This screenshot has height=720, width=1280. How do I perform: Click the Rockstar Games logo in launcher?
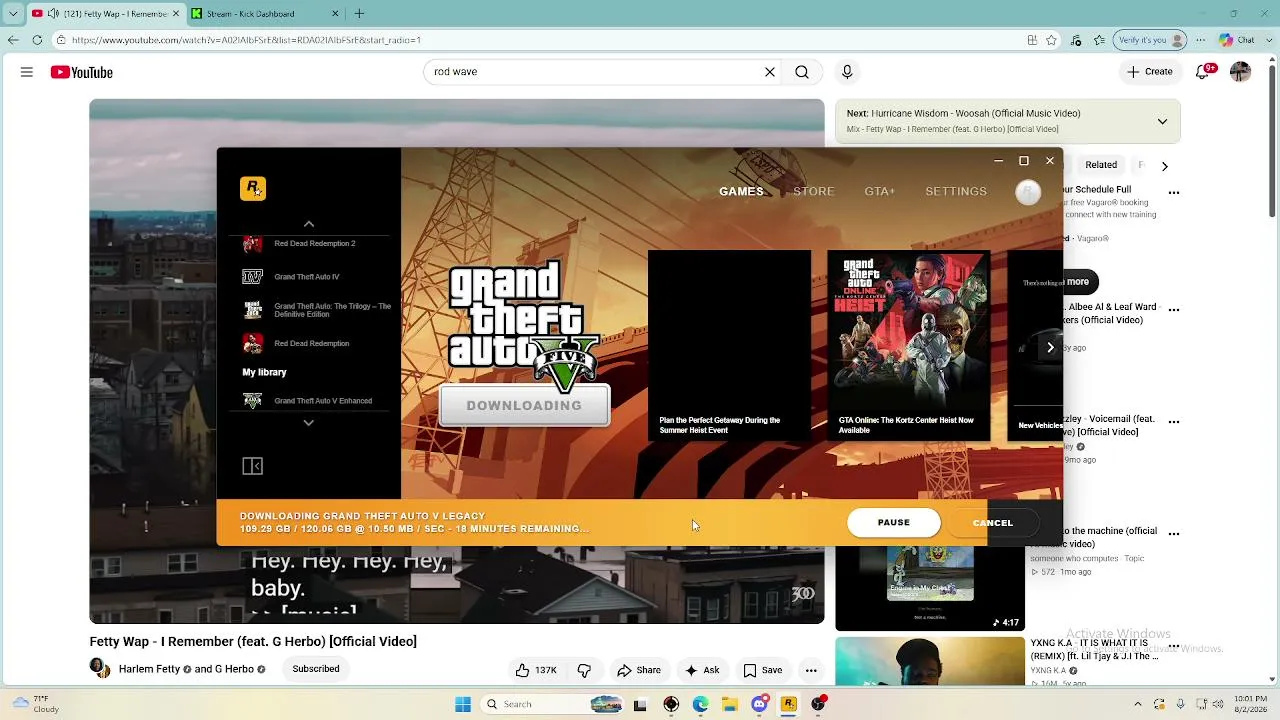(x=253, y=188)
